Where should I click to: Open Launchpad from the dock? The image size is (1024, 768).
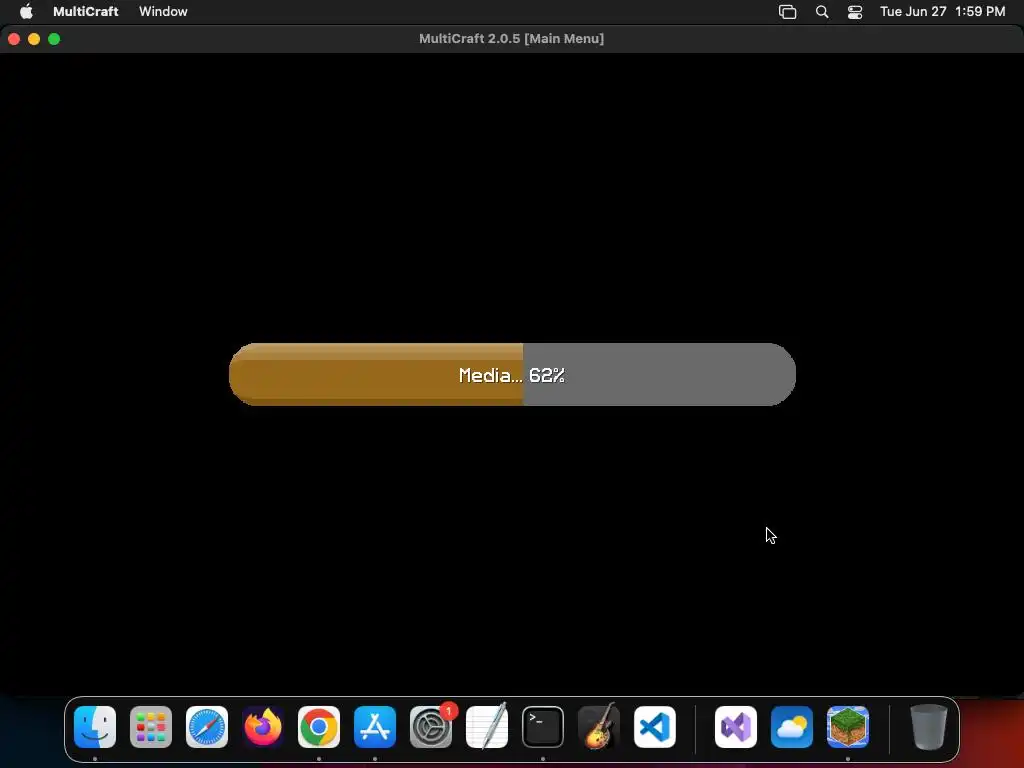coord(151,727)
